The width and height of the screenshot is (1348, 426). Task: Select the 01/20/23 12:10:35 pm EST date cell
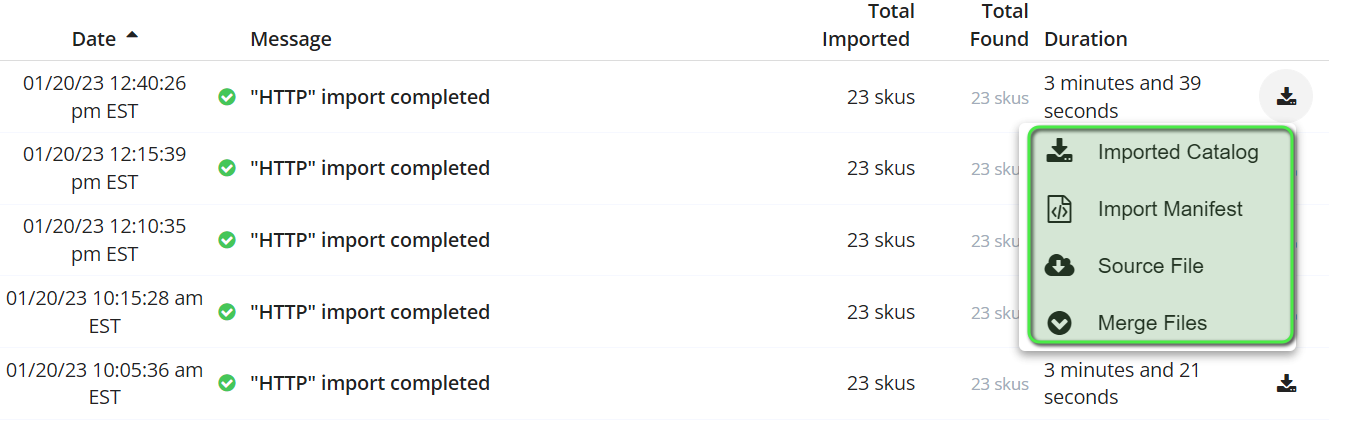pos(105,240)
